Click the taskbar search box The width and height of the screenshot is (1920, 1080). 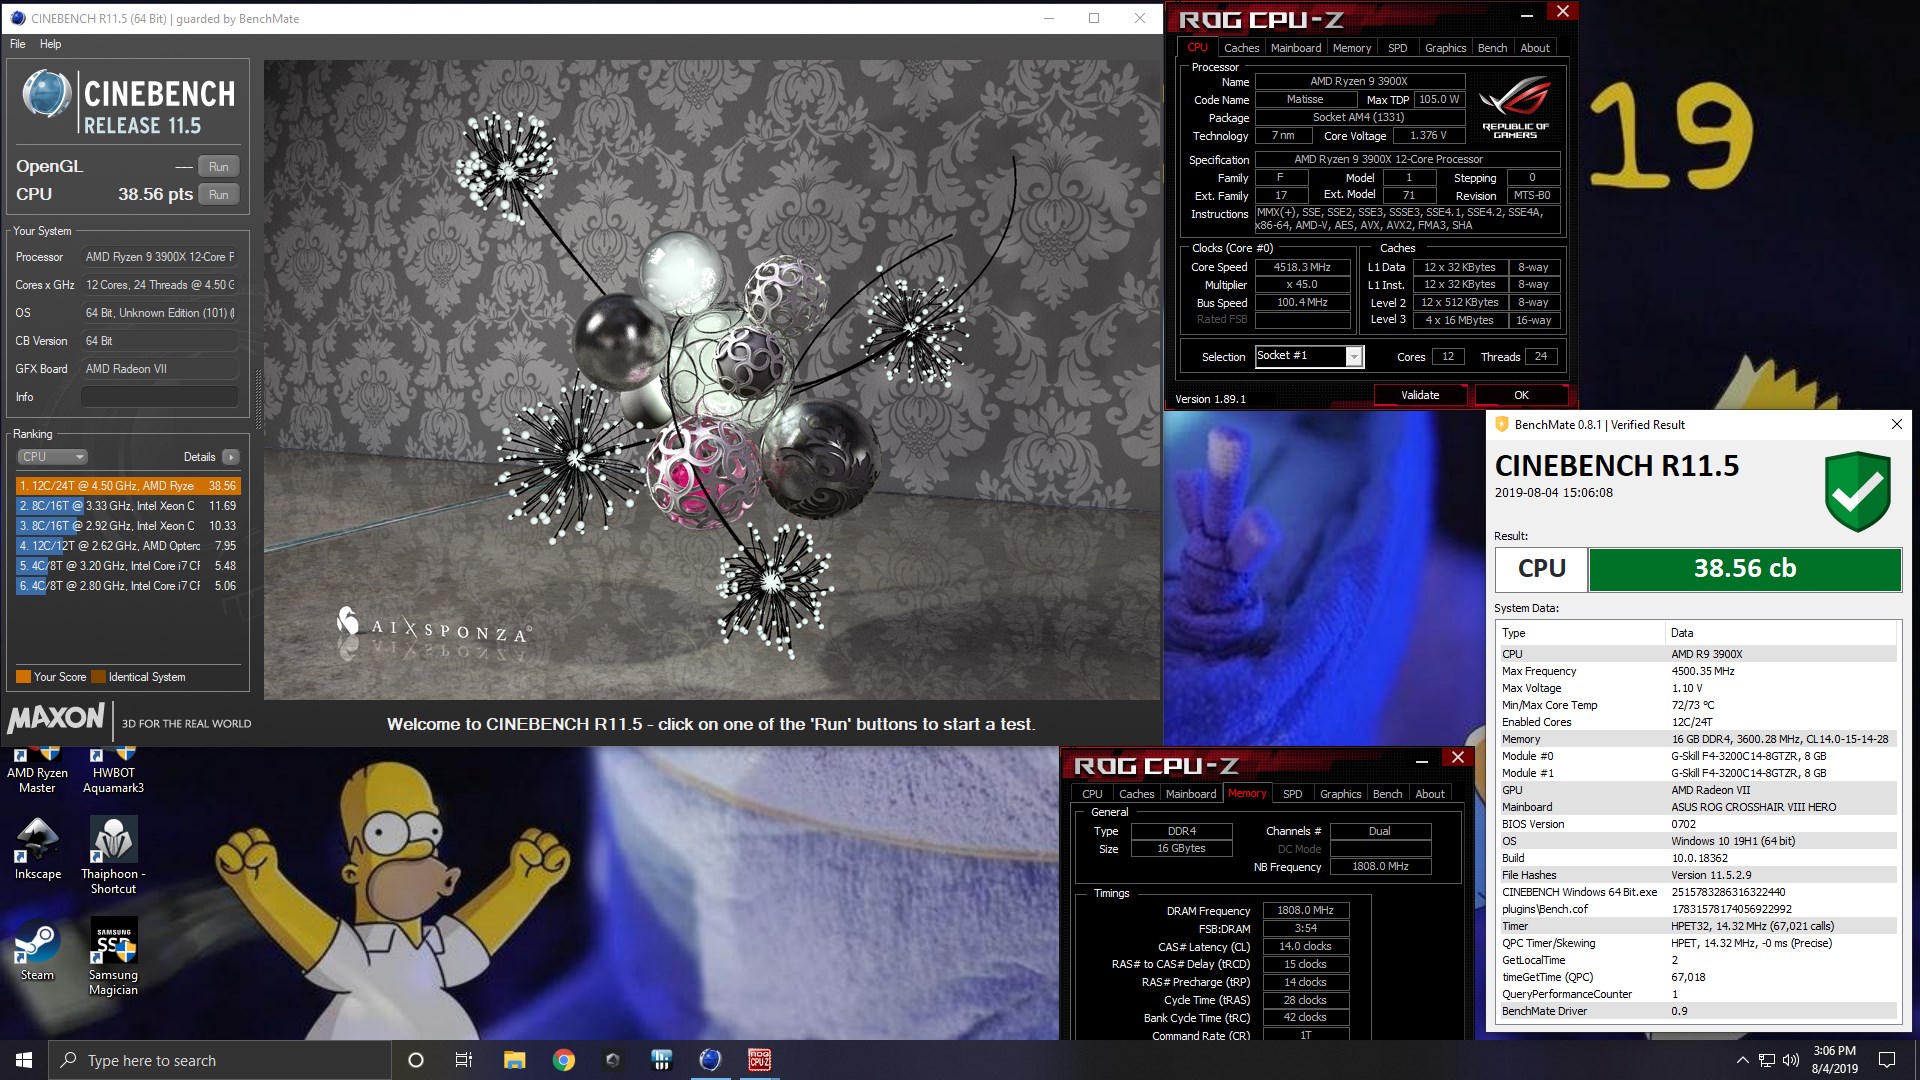coord(220,1060)
